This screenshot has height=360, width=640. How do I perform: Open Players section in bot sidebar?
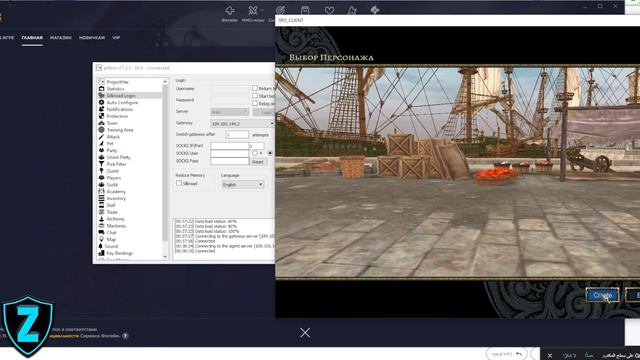[113, 178]
